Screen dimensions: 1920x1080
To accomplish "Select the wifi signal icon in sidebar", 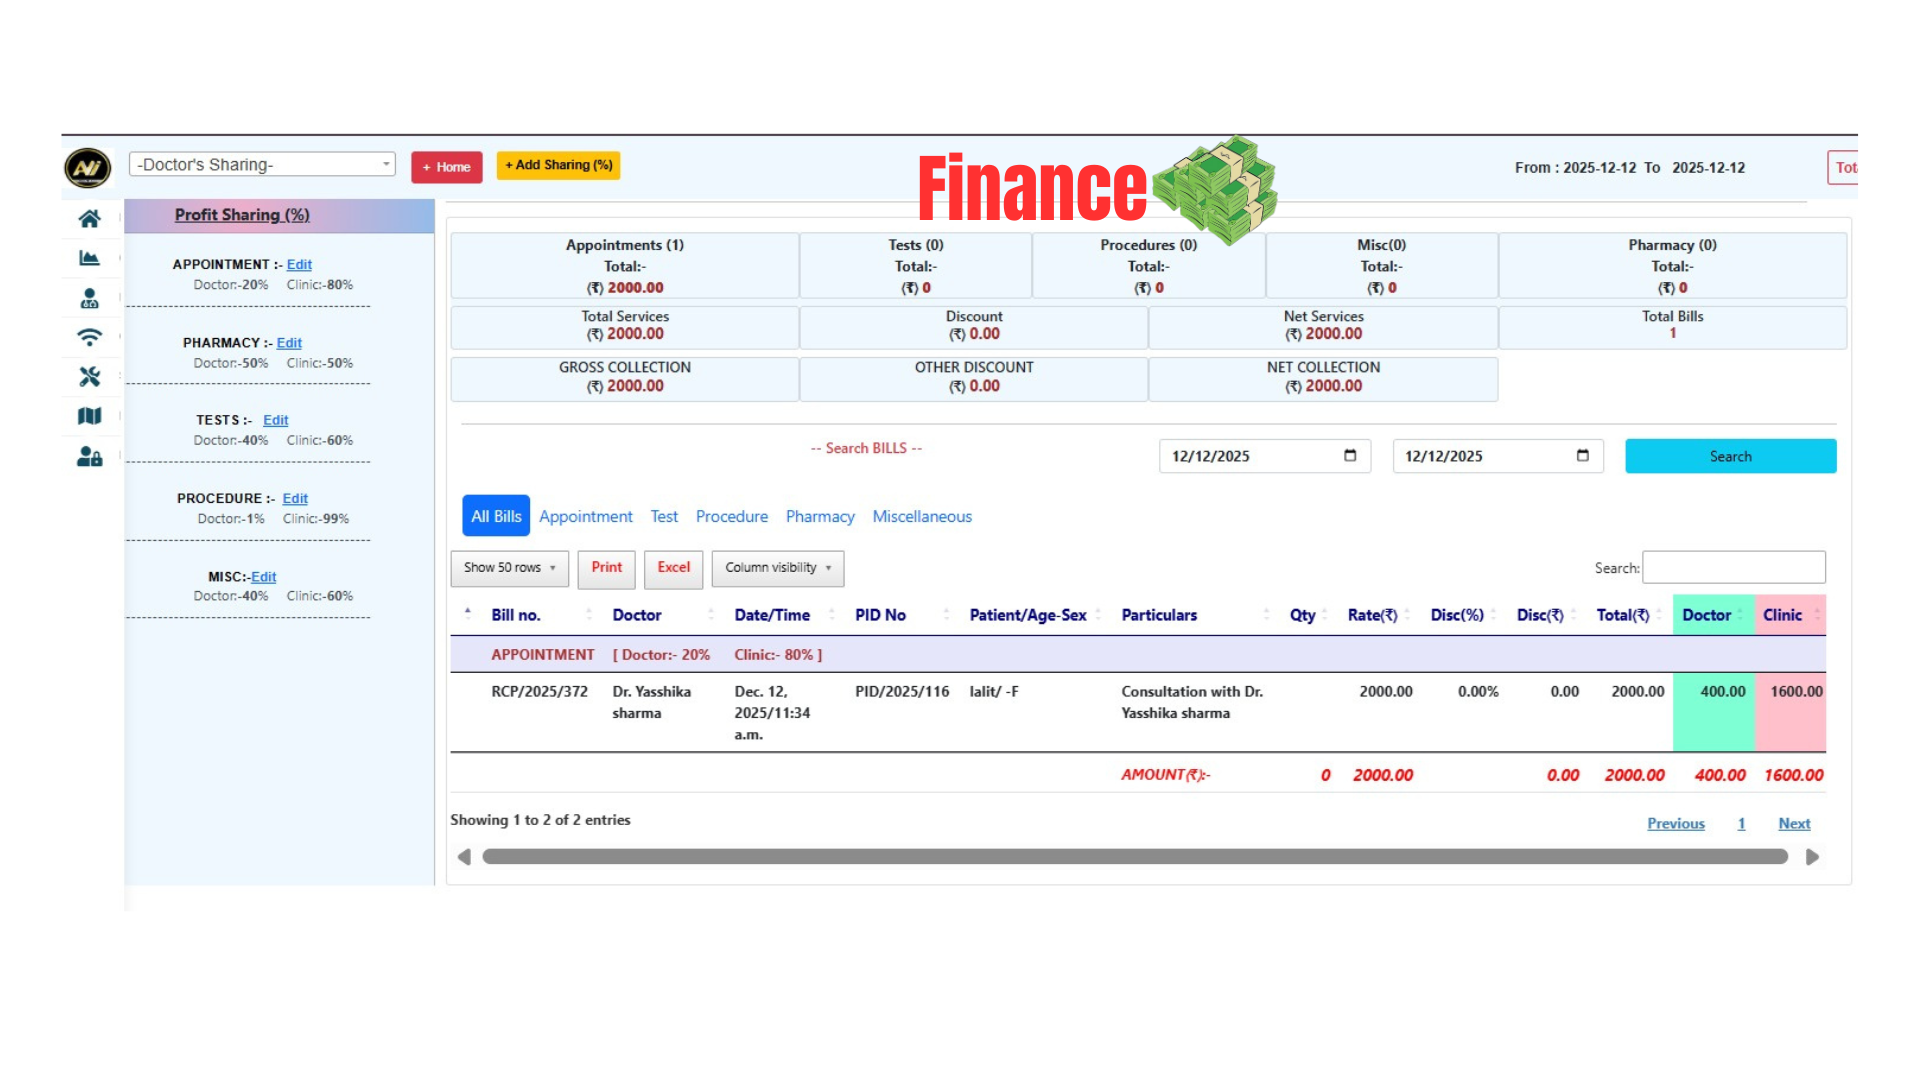I will [x=89, y=337].
